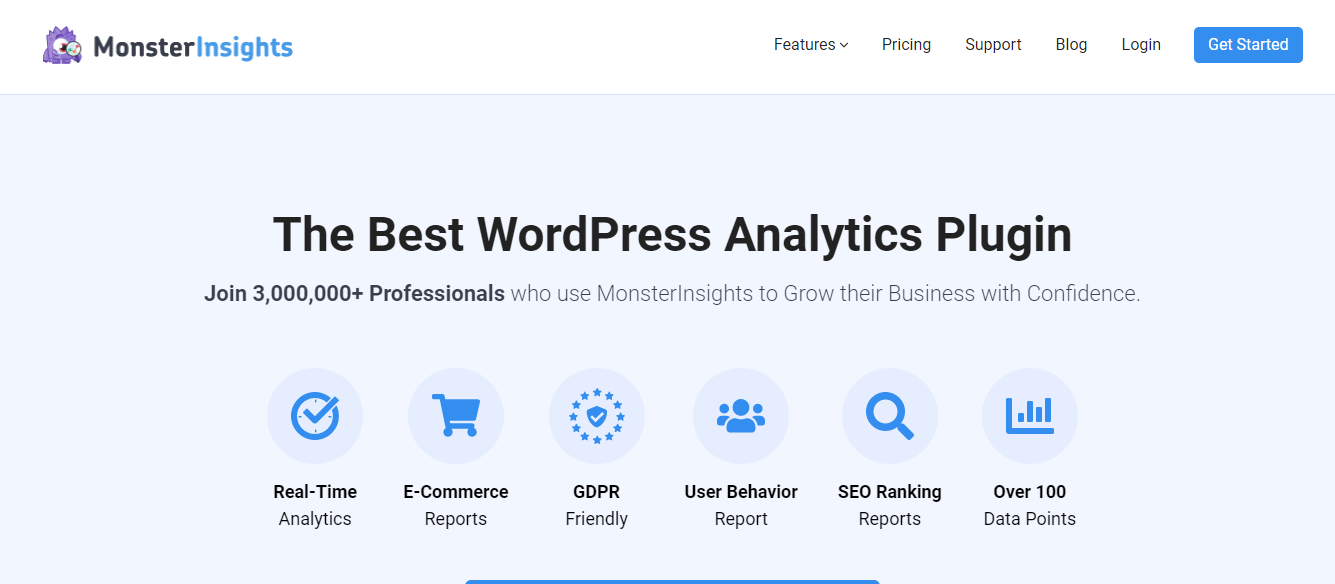Open the Pricing page
Image resolution: width=1335 pixels, height=584 pixels.
(x=906, y=44)
